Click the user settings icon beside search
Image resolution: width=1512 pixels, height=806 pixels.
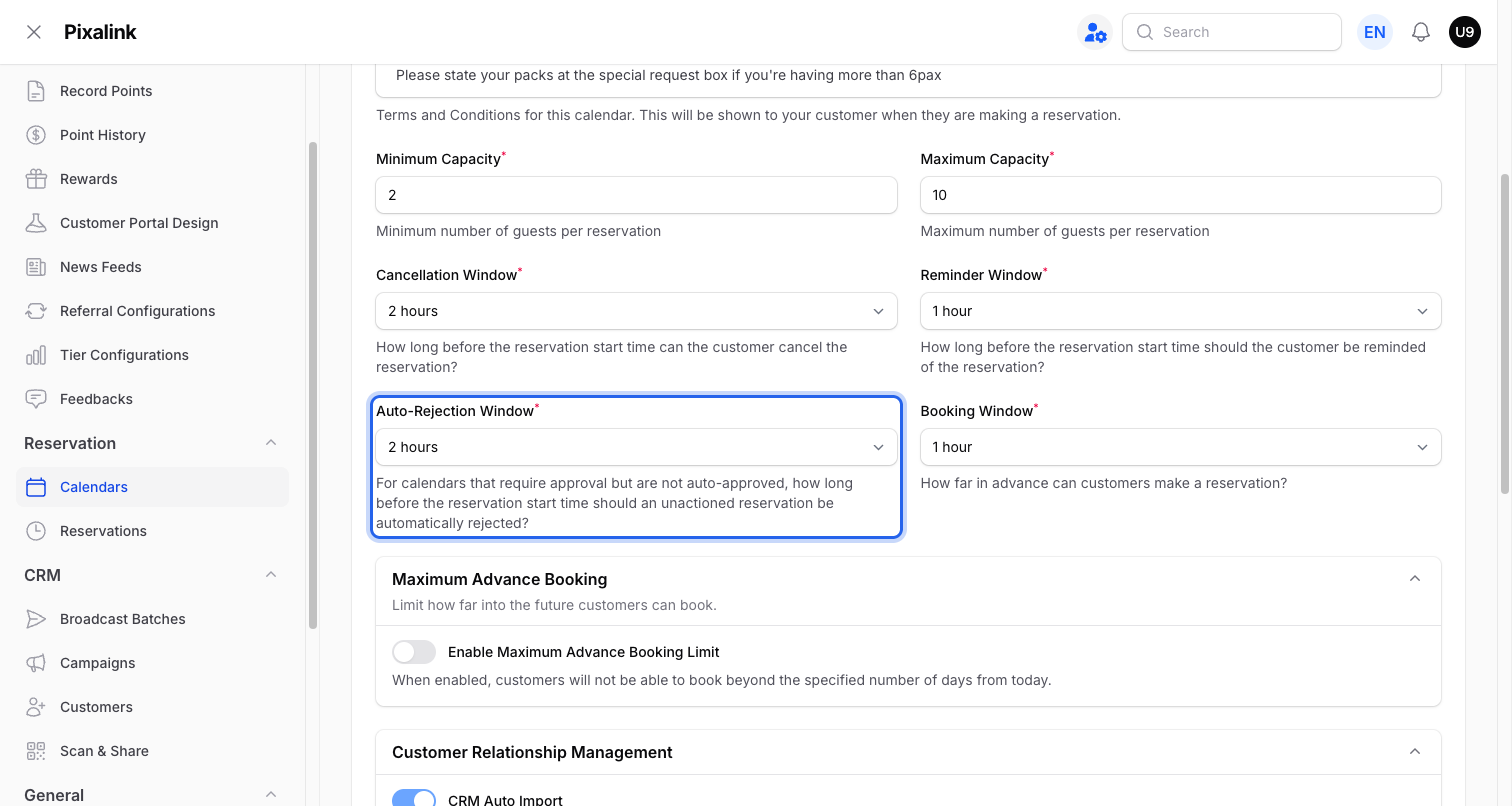pyautogui.click(x=1095, y=32)
